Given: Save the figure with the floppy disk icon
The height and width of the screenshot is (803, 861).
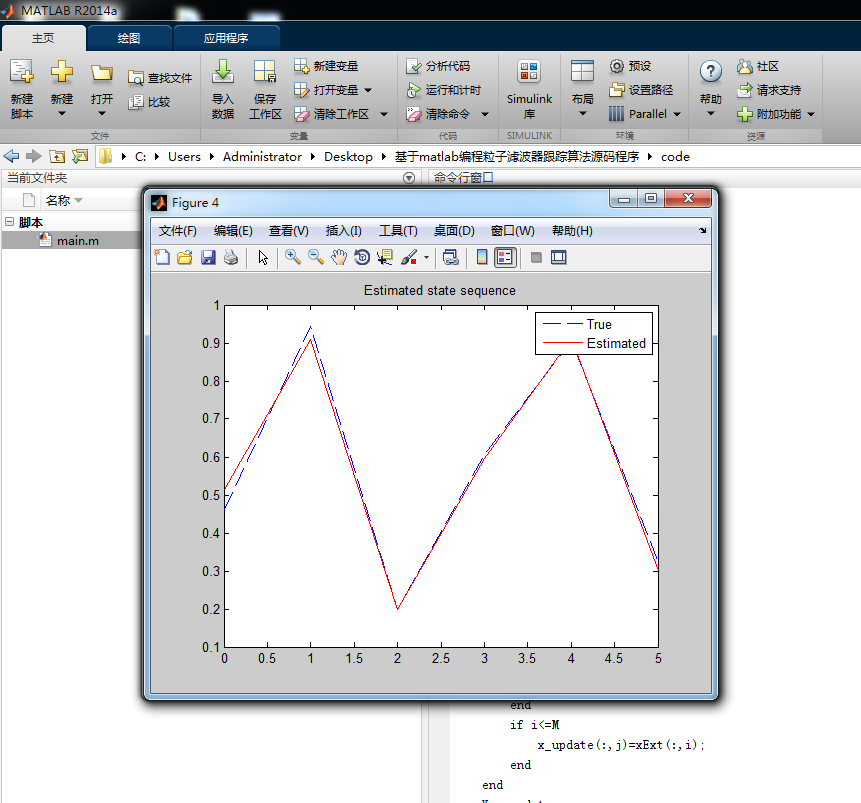Looking at the screenshot, I should coord(208,257).
